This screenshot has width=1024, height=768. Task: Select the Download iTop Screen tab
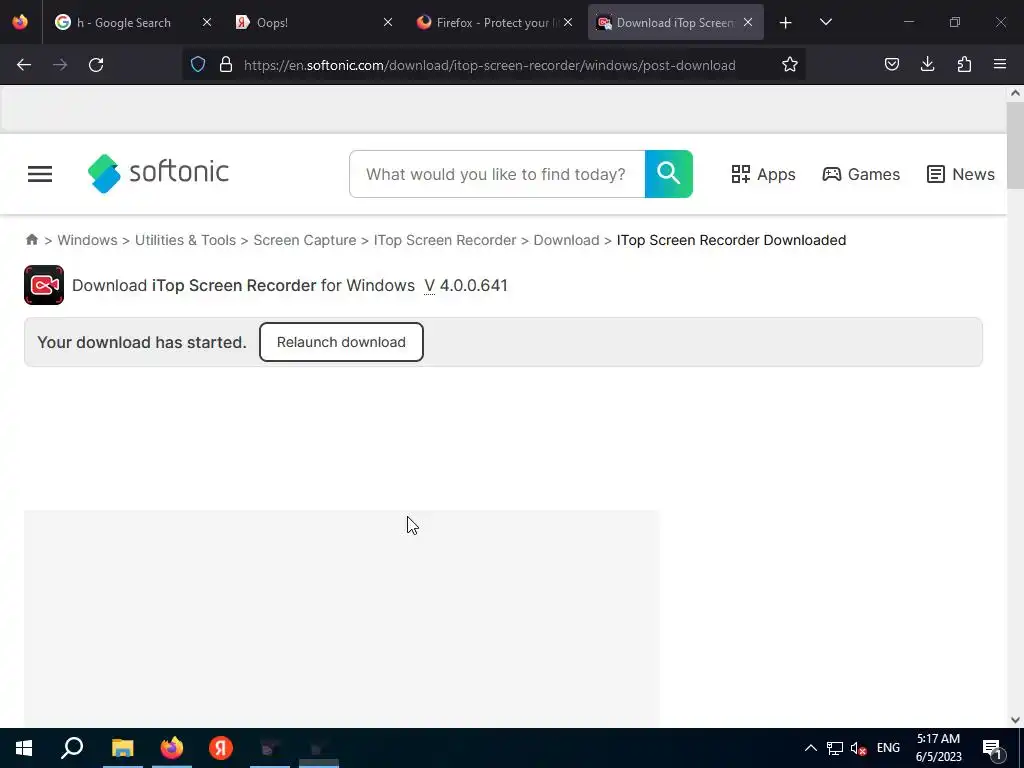click(x=675, y=23)
